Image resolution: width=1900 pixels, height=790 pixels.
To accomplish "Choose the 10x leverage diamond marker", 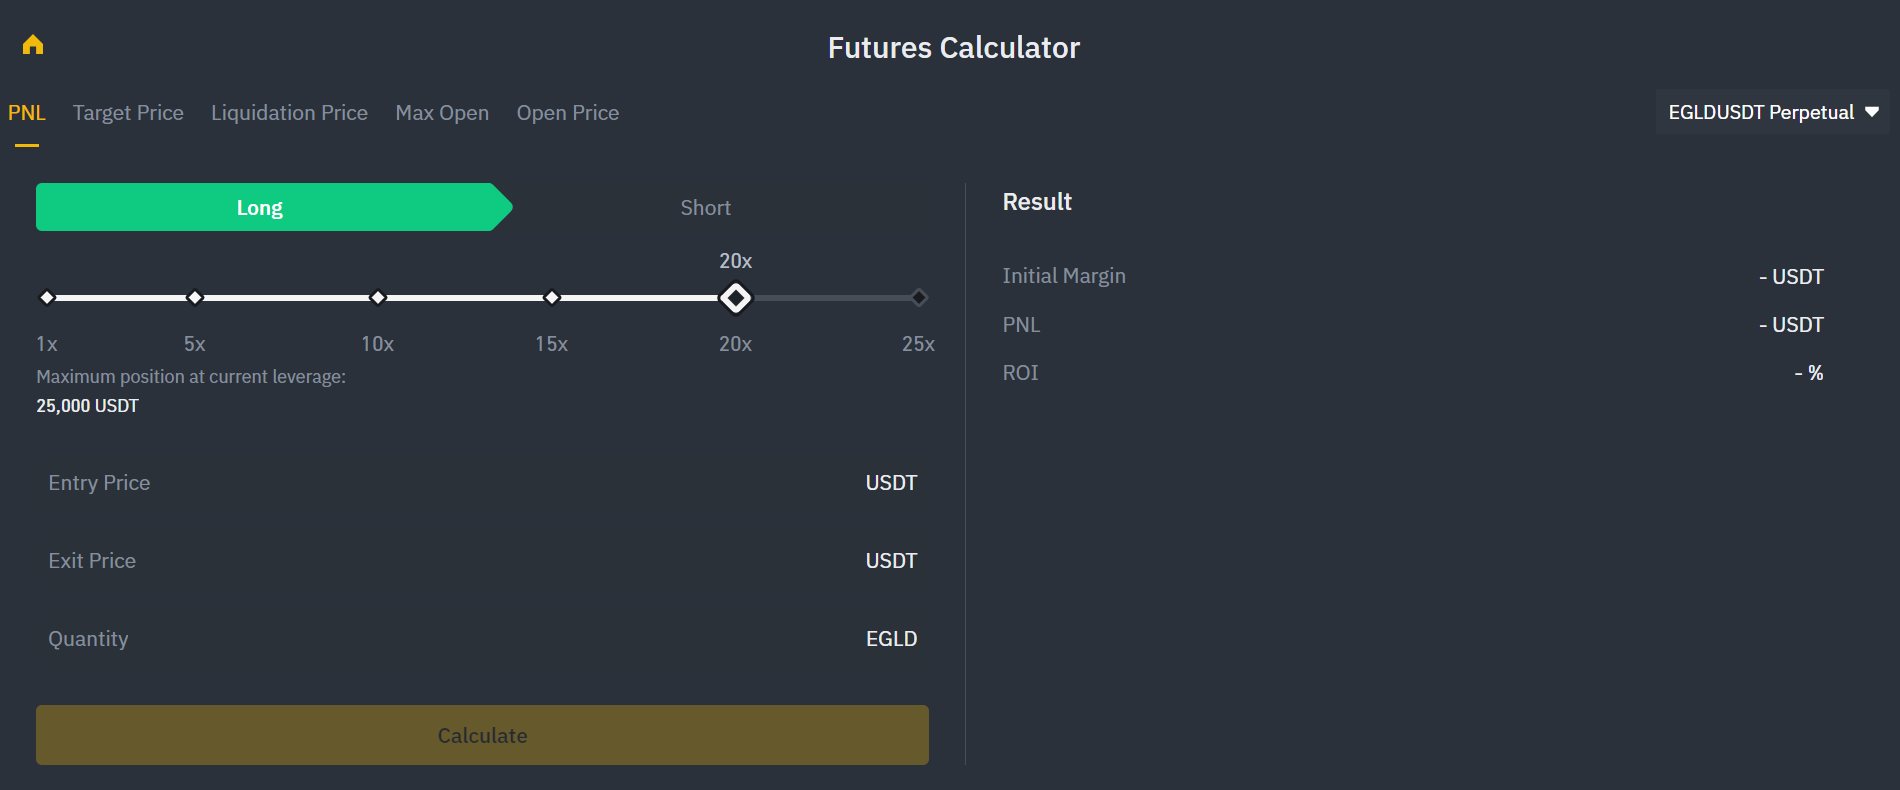I will (x=378, y=297).
